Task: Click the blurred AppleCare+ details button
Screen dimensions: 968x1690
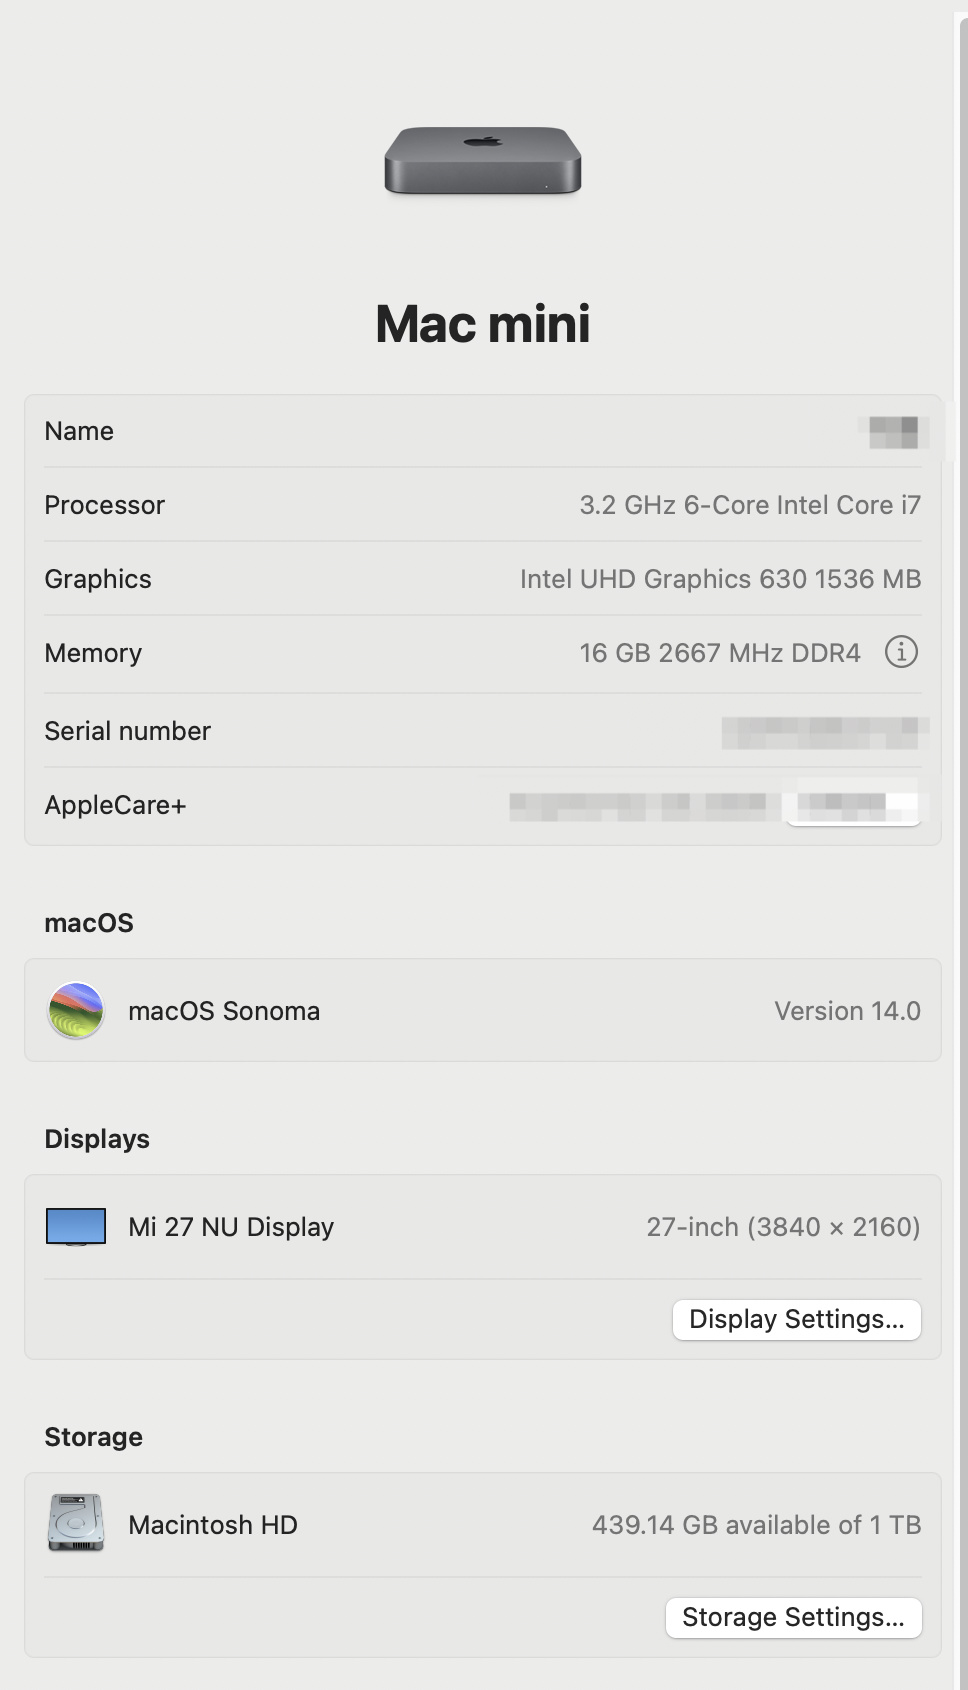Action: tap(853, 807)
